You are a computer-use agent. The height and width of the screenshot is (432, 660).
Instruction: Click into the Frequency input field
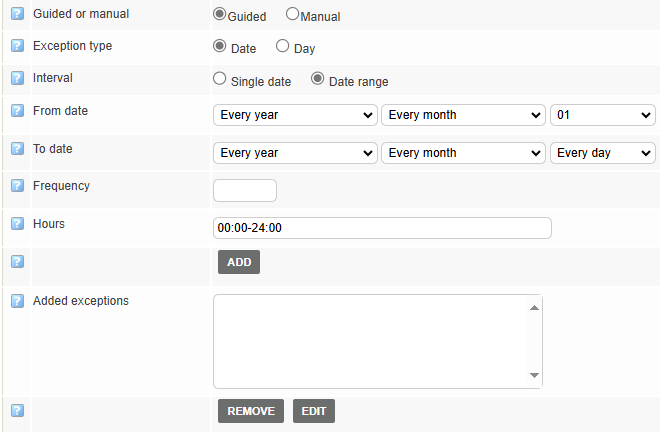click(x=245, y=190)
